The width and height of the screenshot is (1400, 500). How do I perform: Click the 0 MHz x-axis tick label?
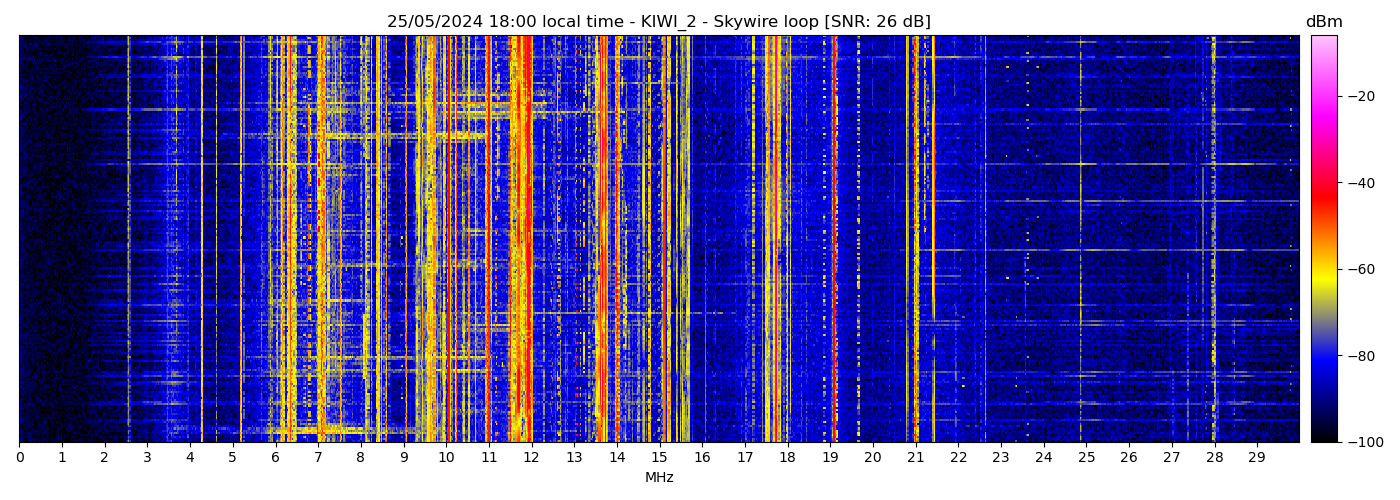[x=19, y=457]
